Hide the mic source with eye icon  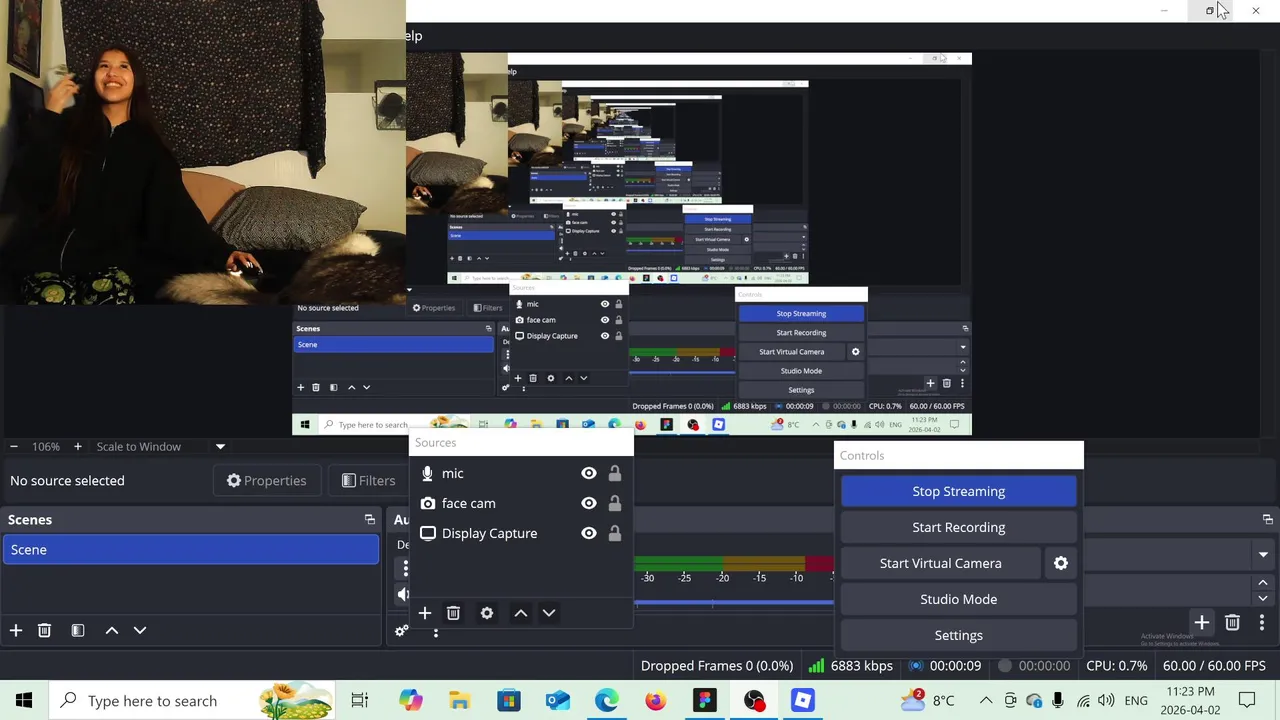pos(589,473)
